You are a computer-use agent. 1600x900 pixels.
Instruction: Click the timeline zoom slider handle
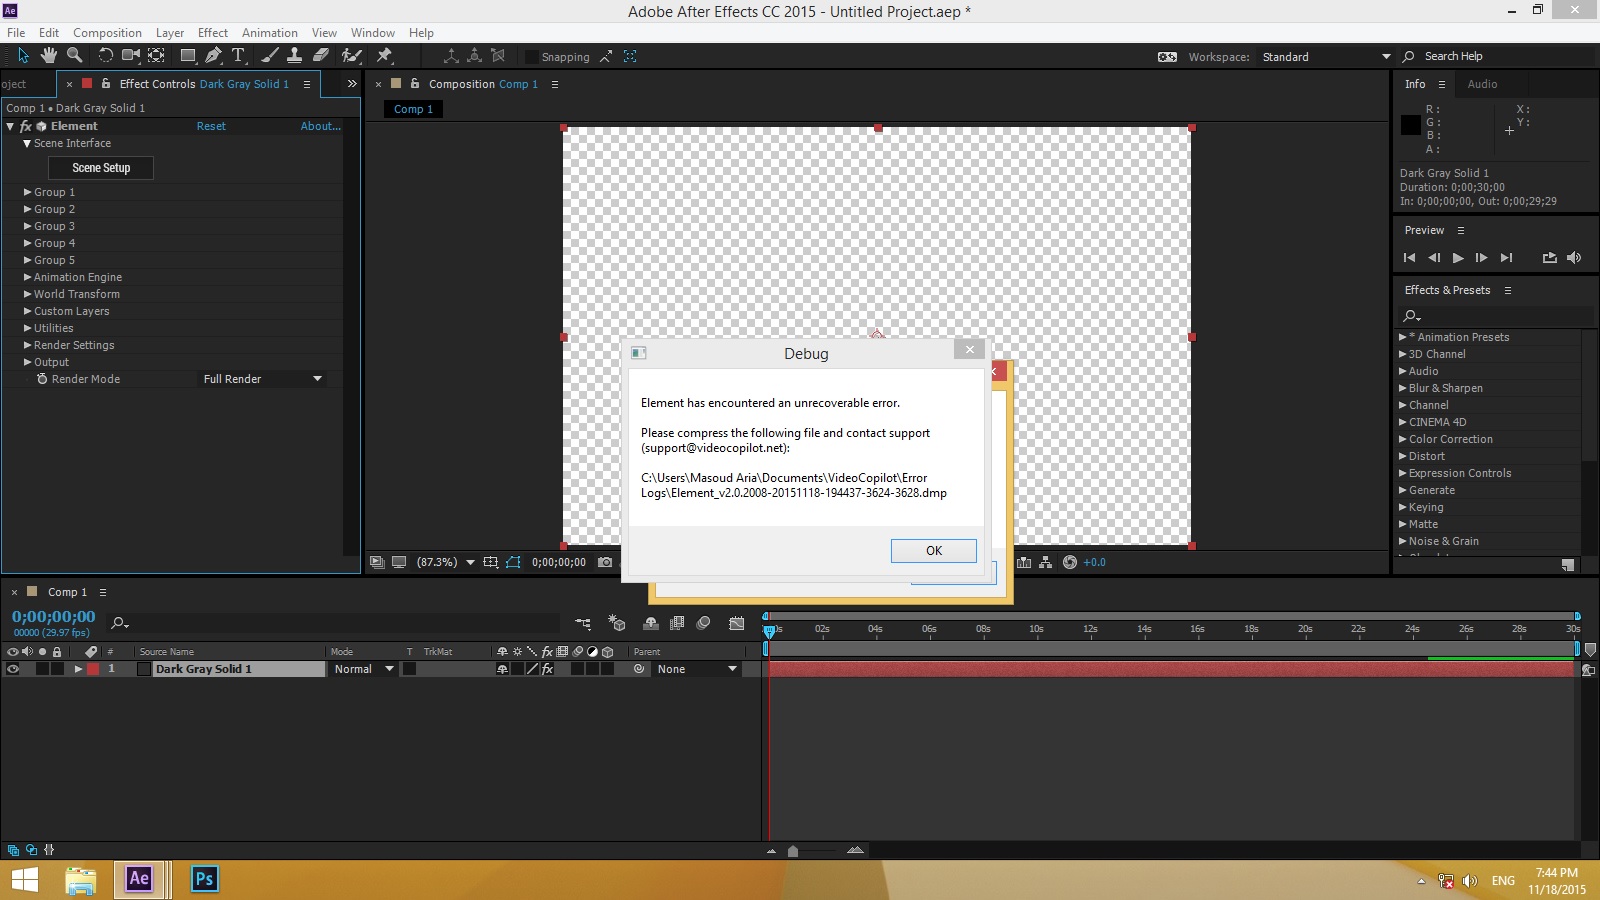793,851
